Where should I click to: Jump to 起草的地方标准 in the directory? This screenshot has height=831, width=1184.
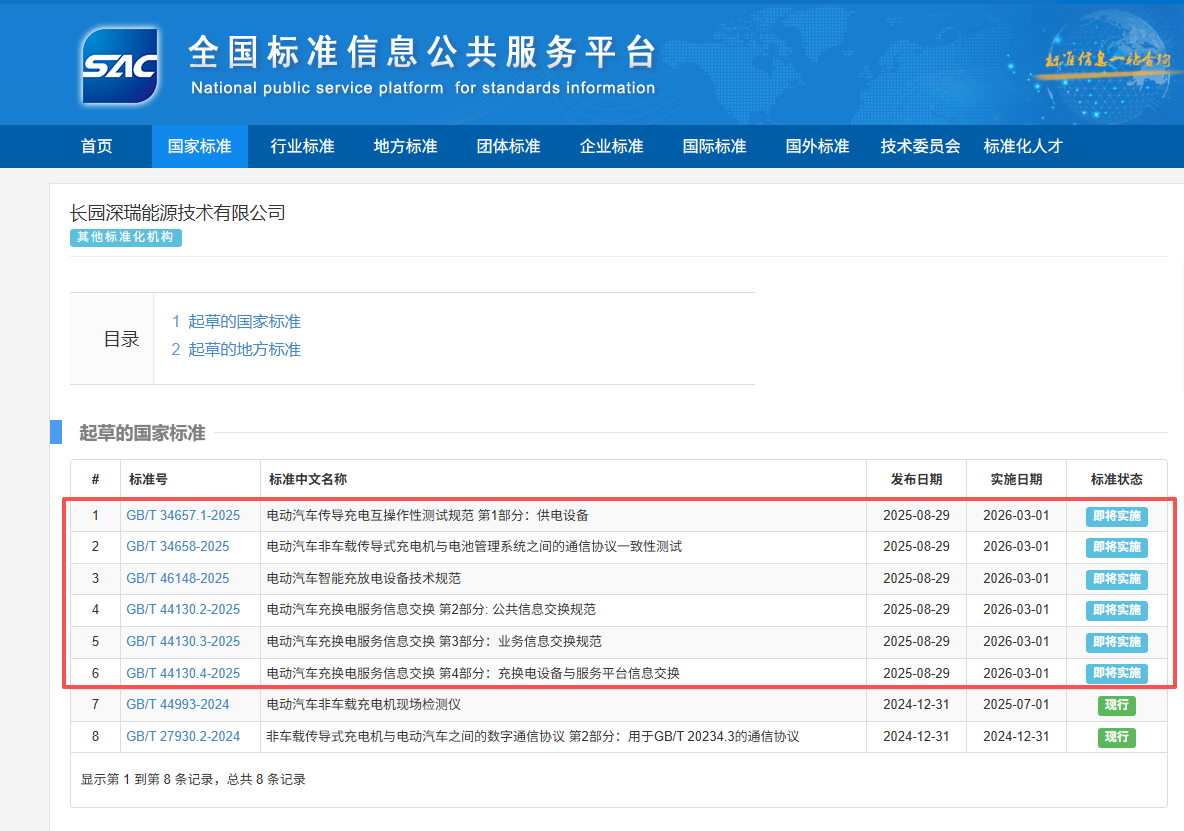coord(236,349)
